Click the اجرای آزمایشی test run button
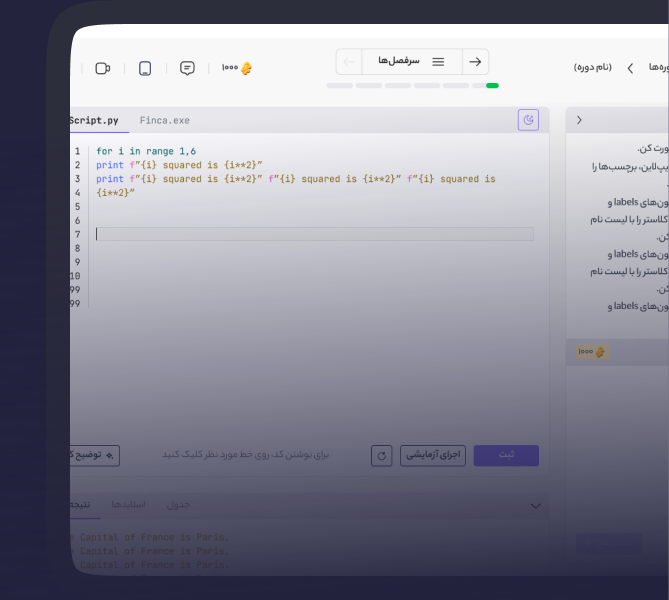Viewport: 669px width, 600px height. (433, 455)
